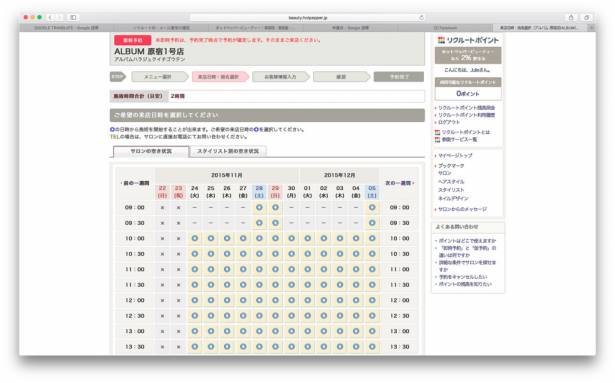This screenshot has width=615, height=383.
Task: Choose the 09:30 slot on December 05
Action: tap(372, 223)
